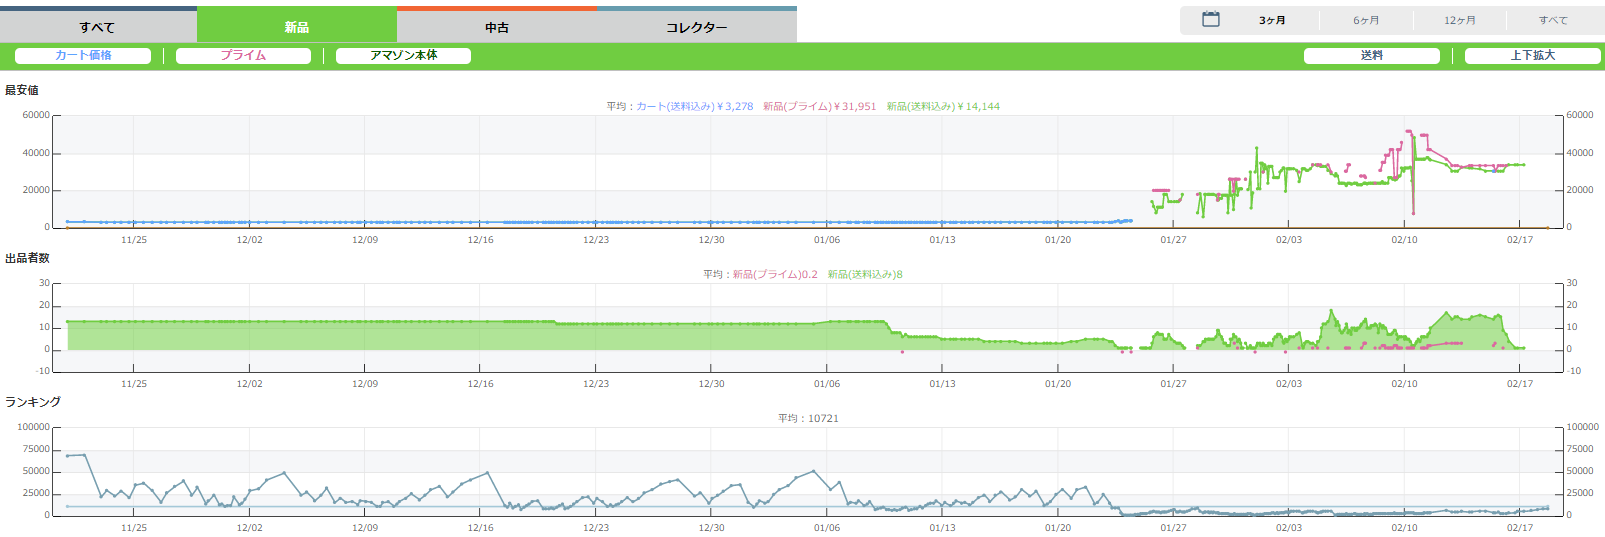Switch to the すべて condition tab
This screenshot has height=537, width=1605.
(x=98, y=27)
